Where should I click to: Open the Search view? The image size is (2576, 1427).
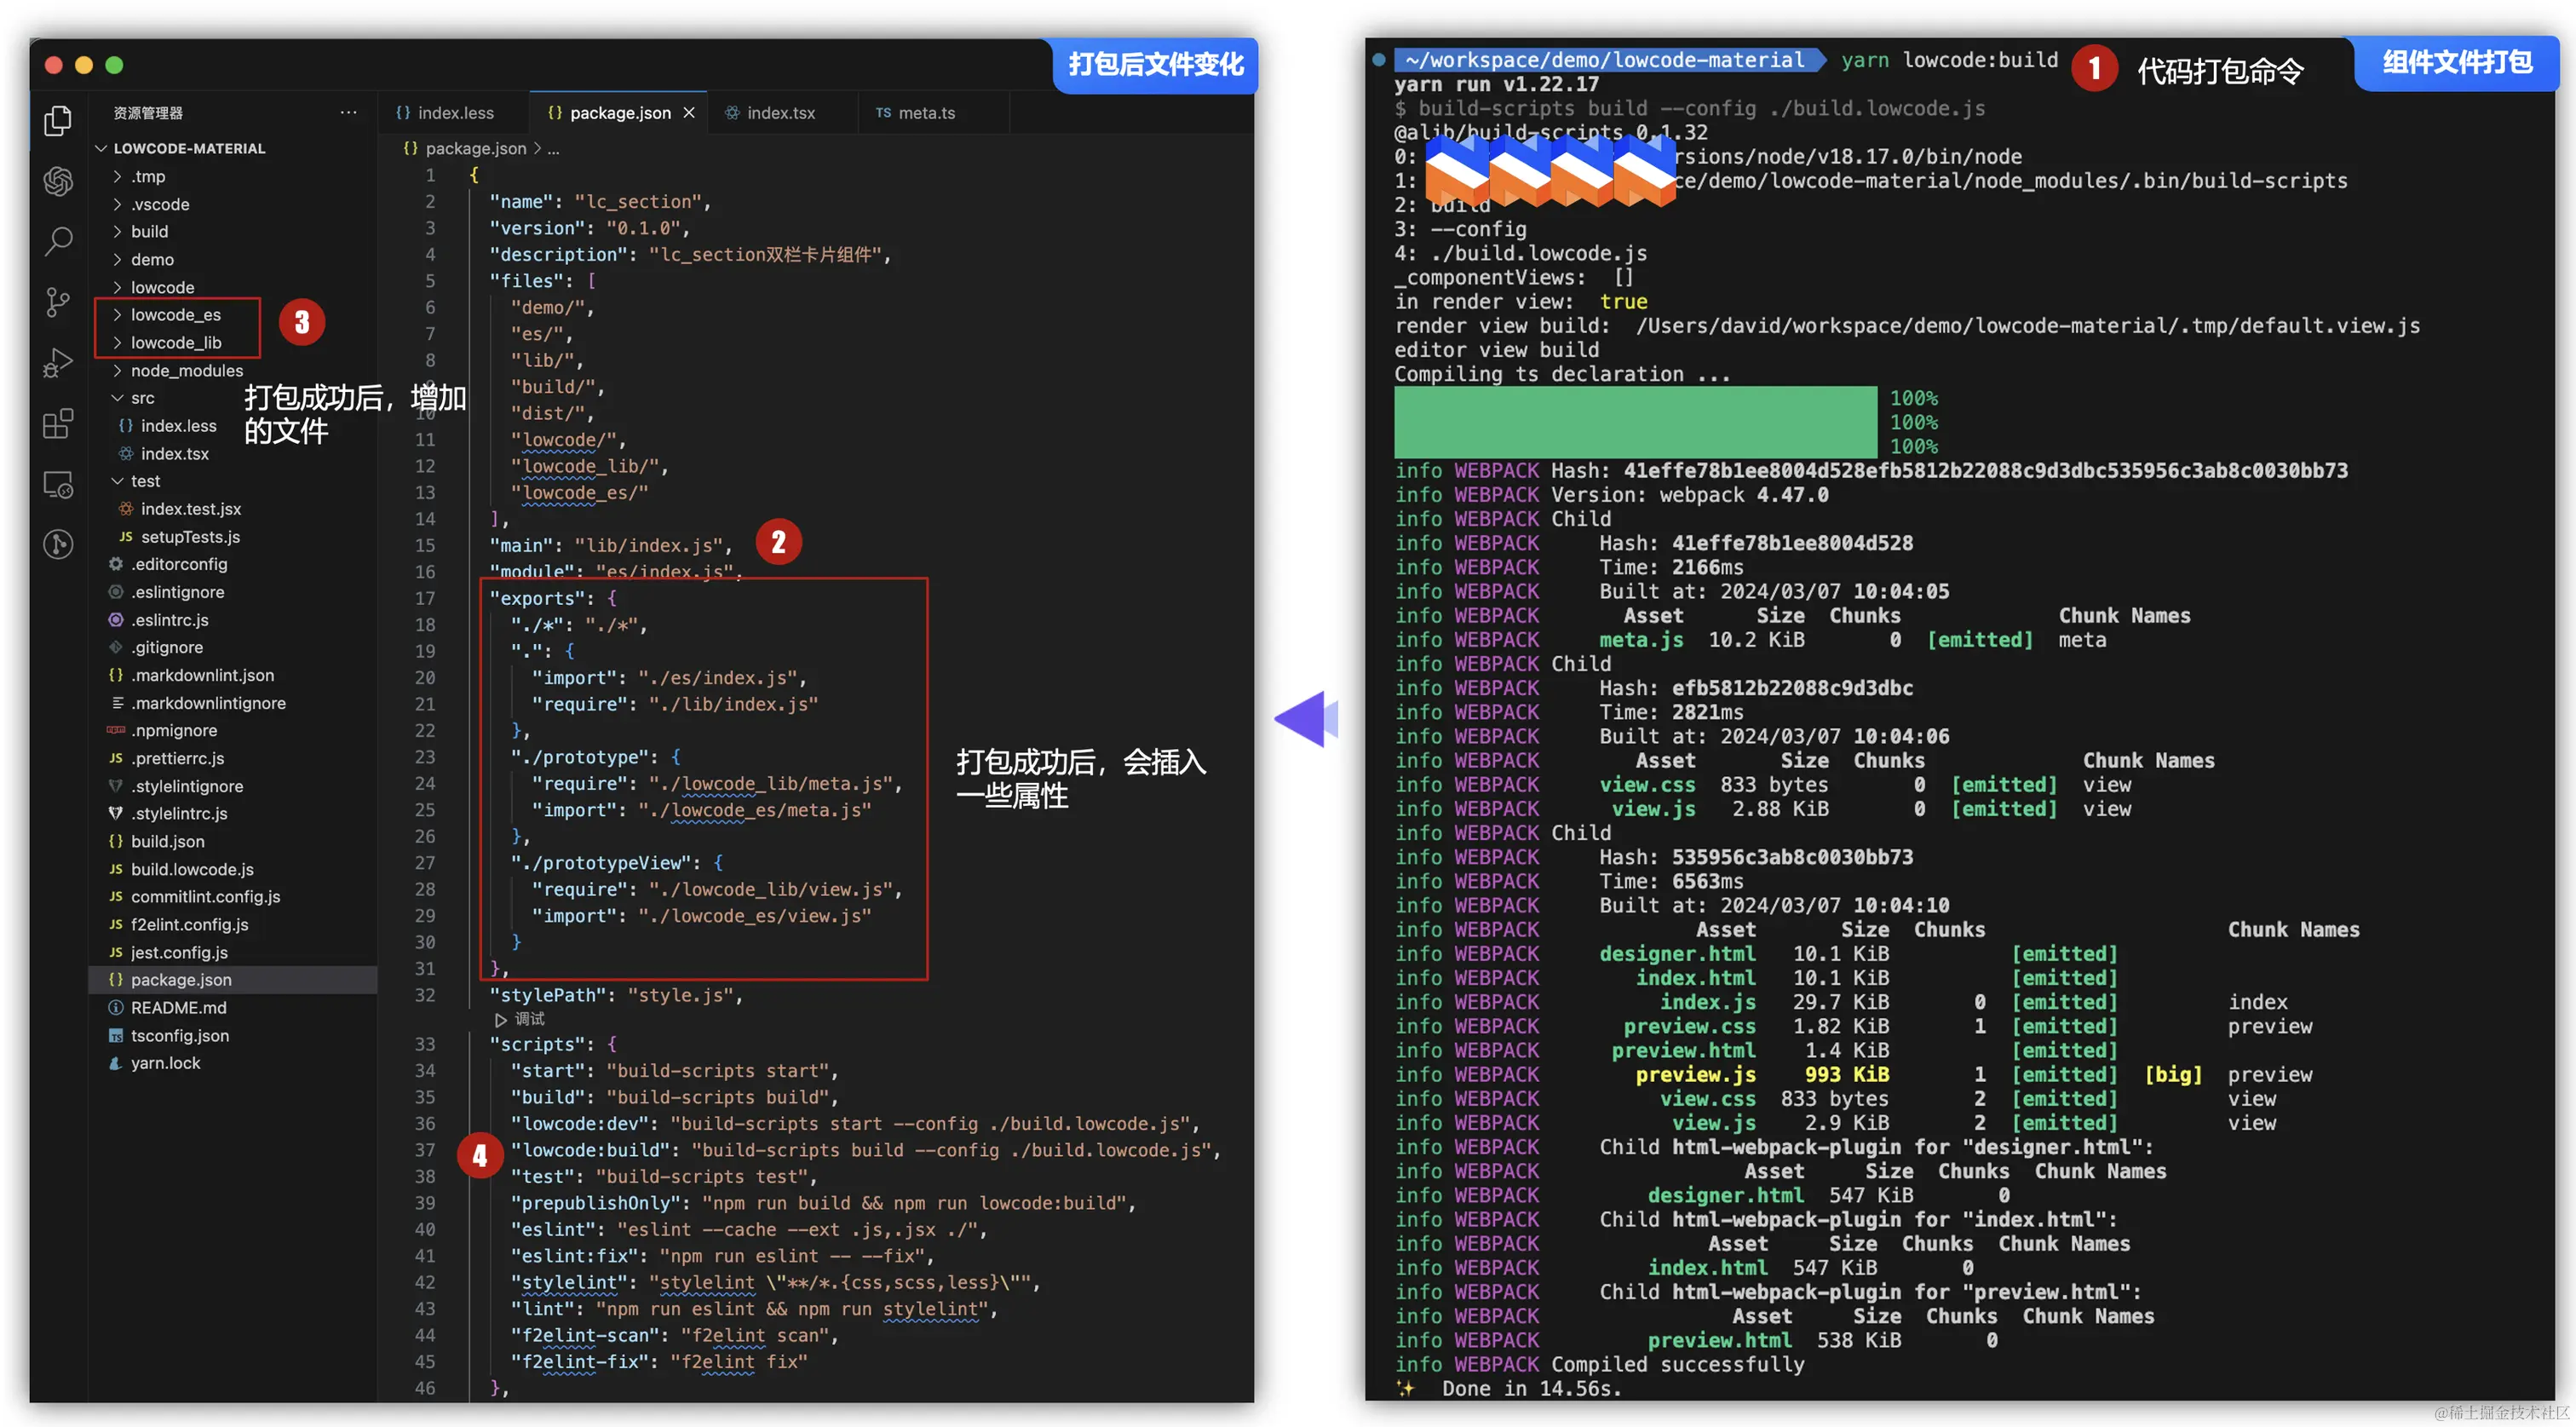click(x=57, y=241)
